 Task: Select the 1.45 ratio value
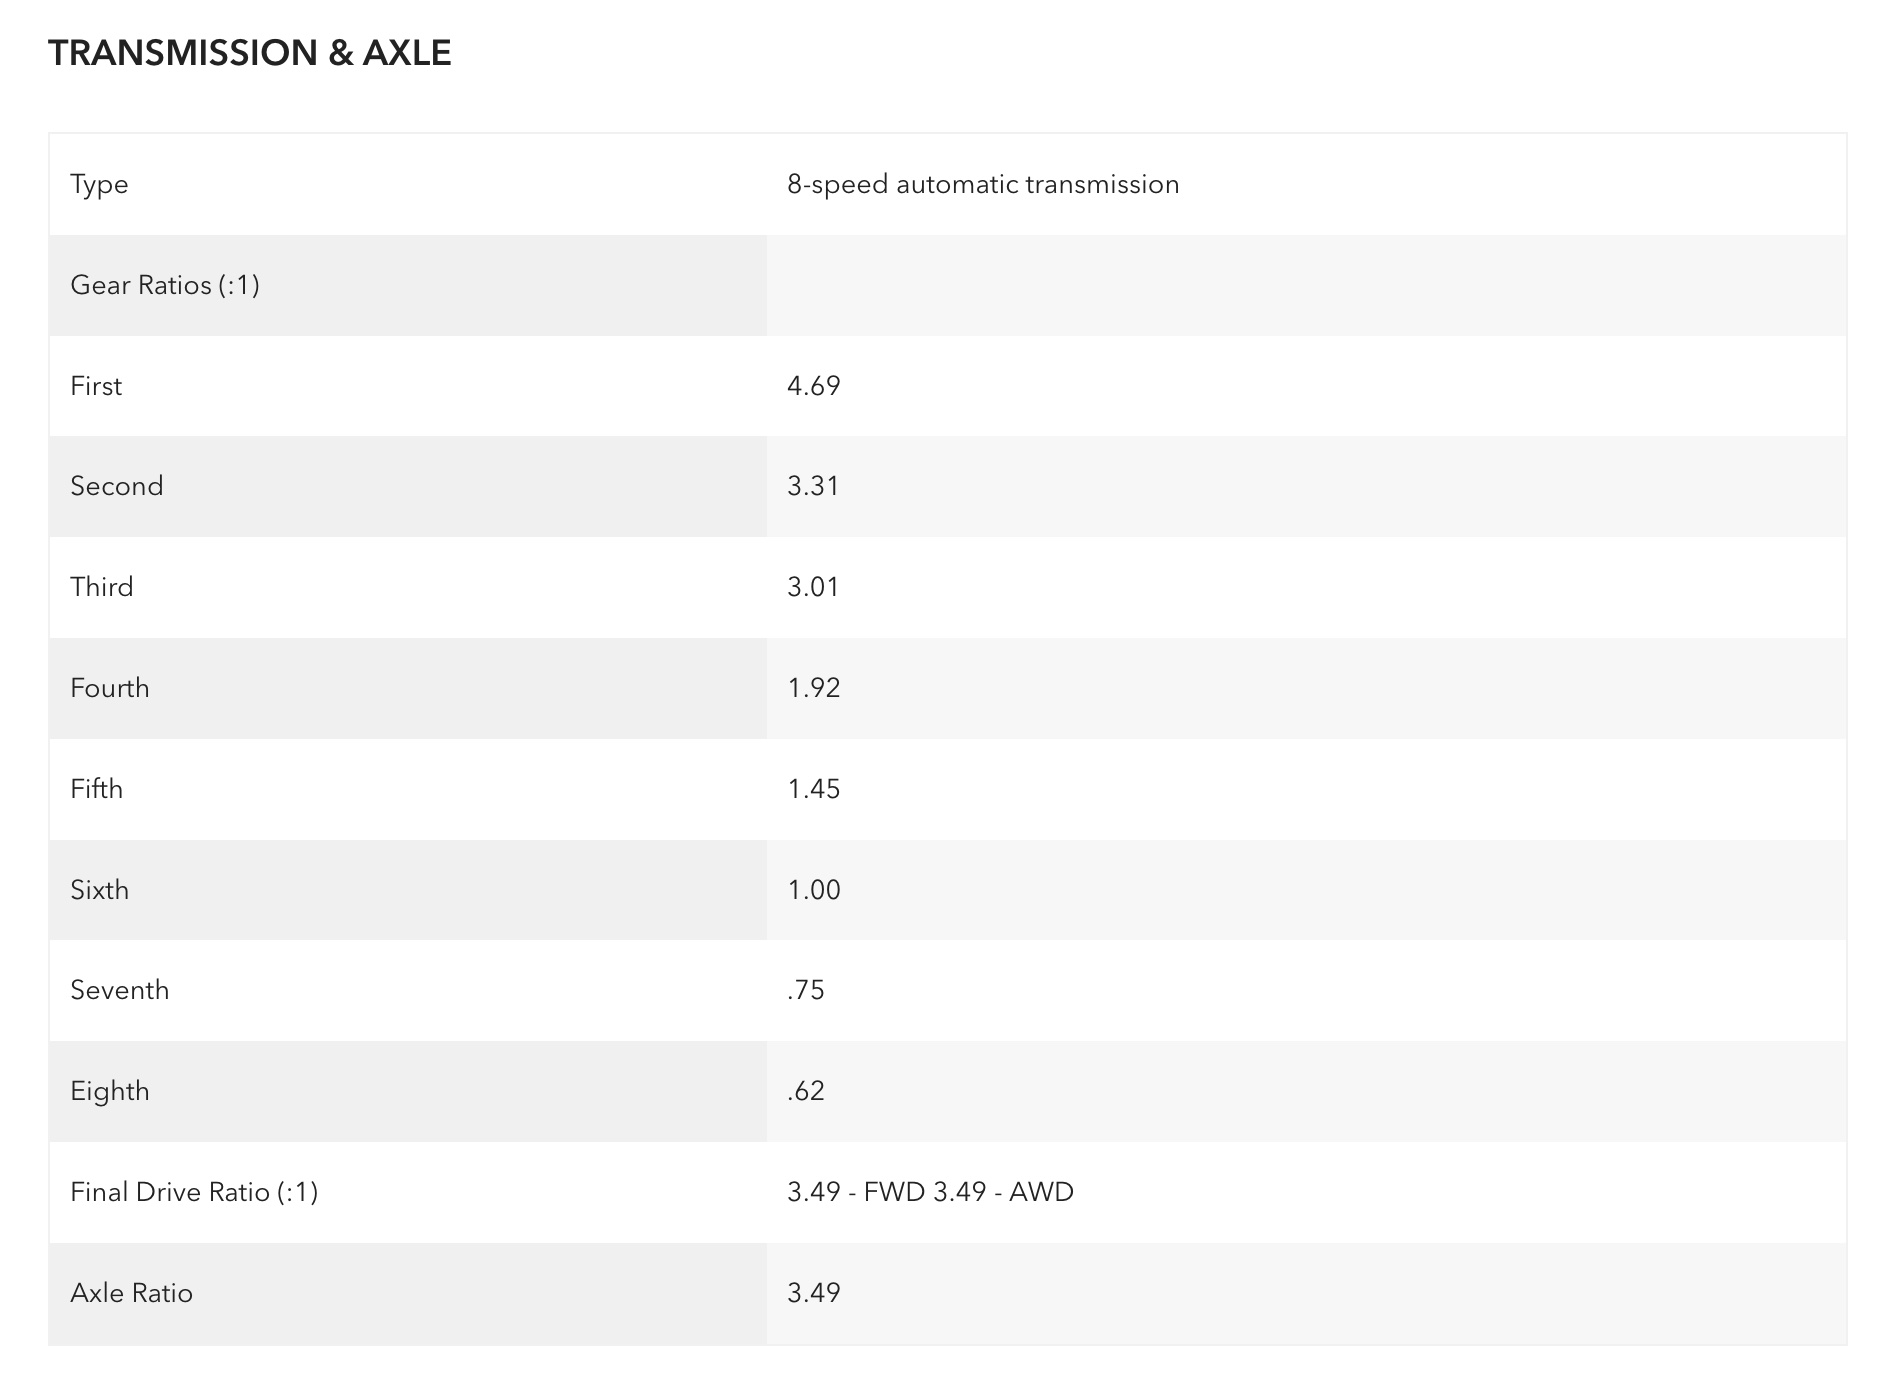(814, 789)
